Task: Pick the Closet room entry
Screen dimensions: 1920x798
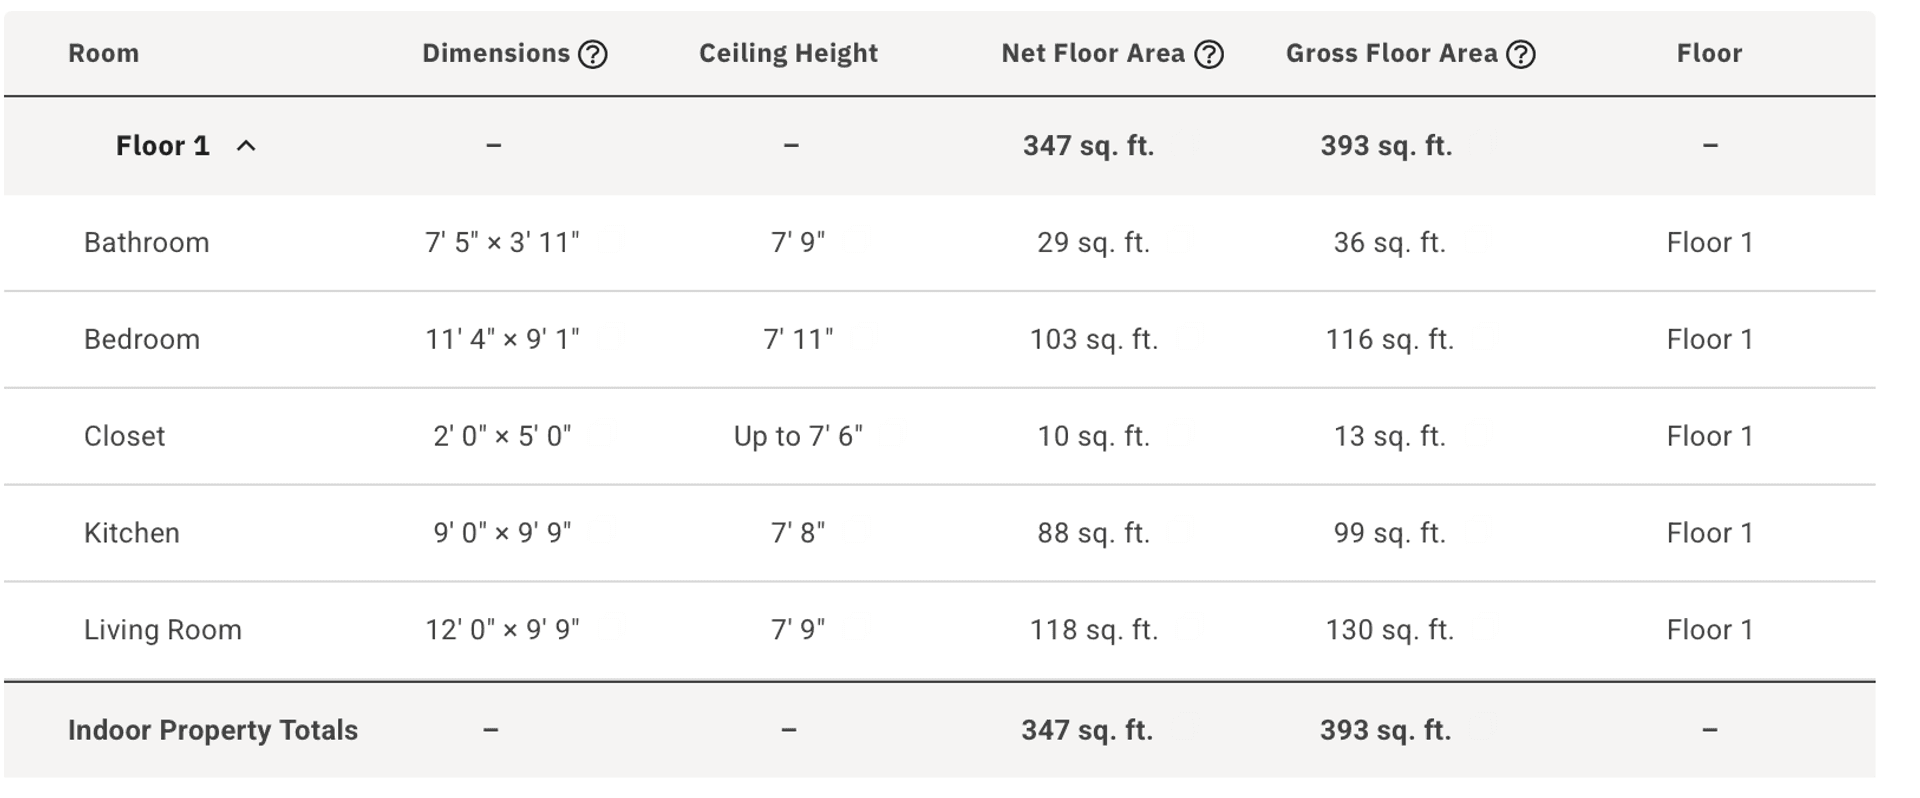Action: [x=124, y=436]
